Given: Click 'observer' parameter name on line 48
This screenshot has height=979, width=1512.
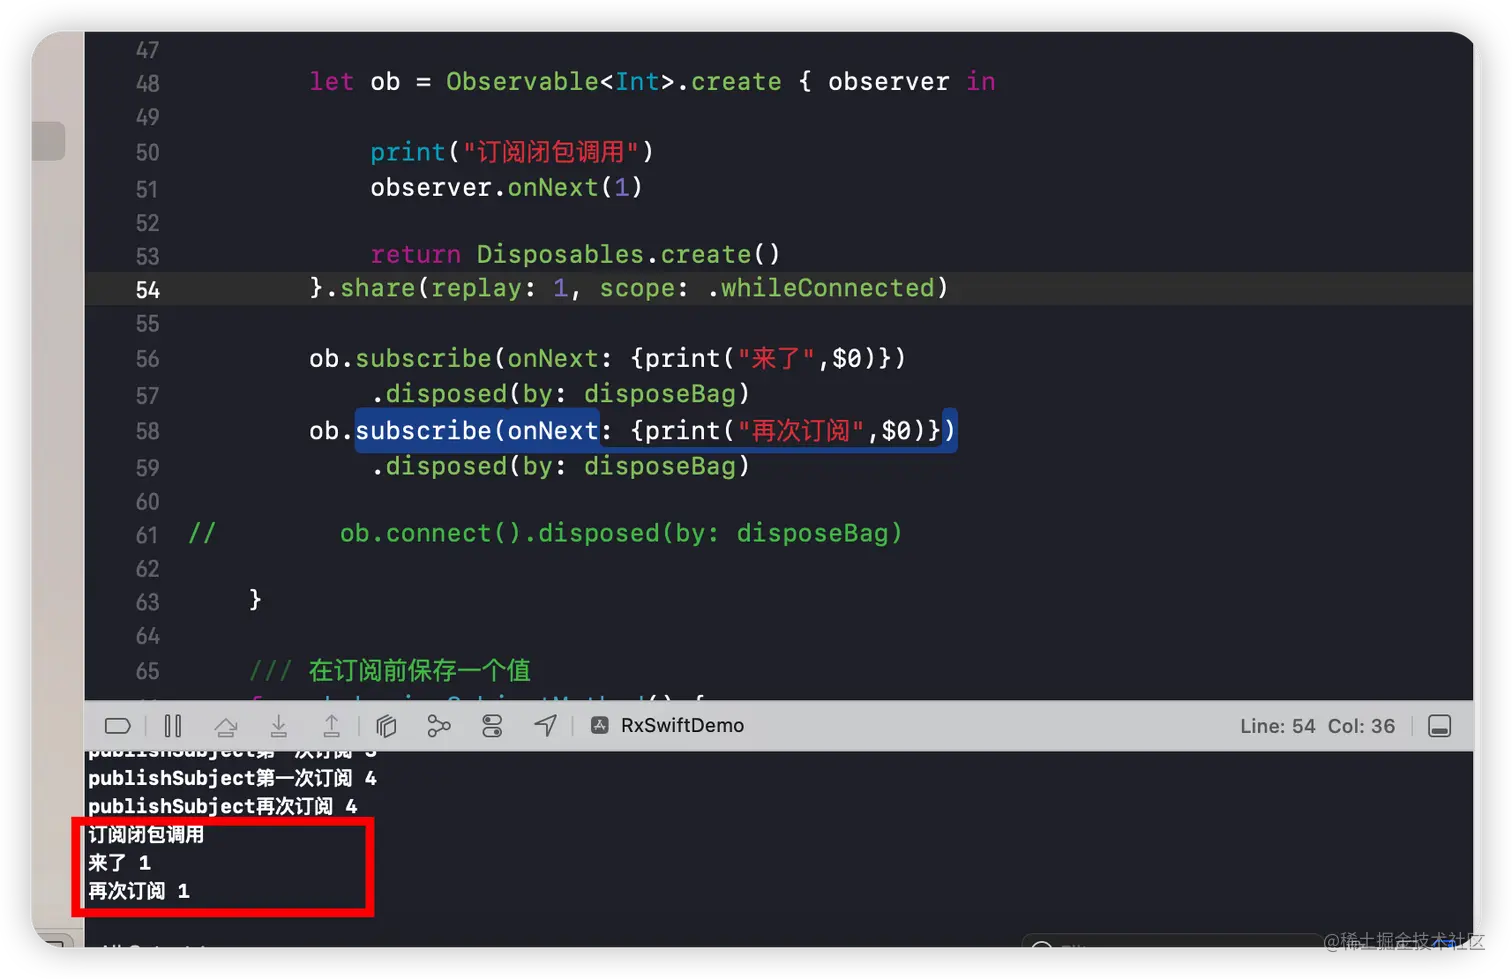Looking at the screenshot, I should tap(889, 82).
